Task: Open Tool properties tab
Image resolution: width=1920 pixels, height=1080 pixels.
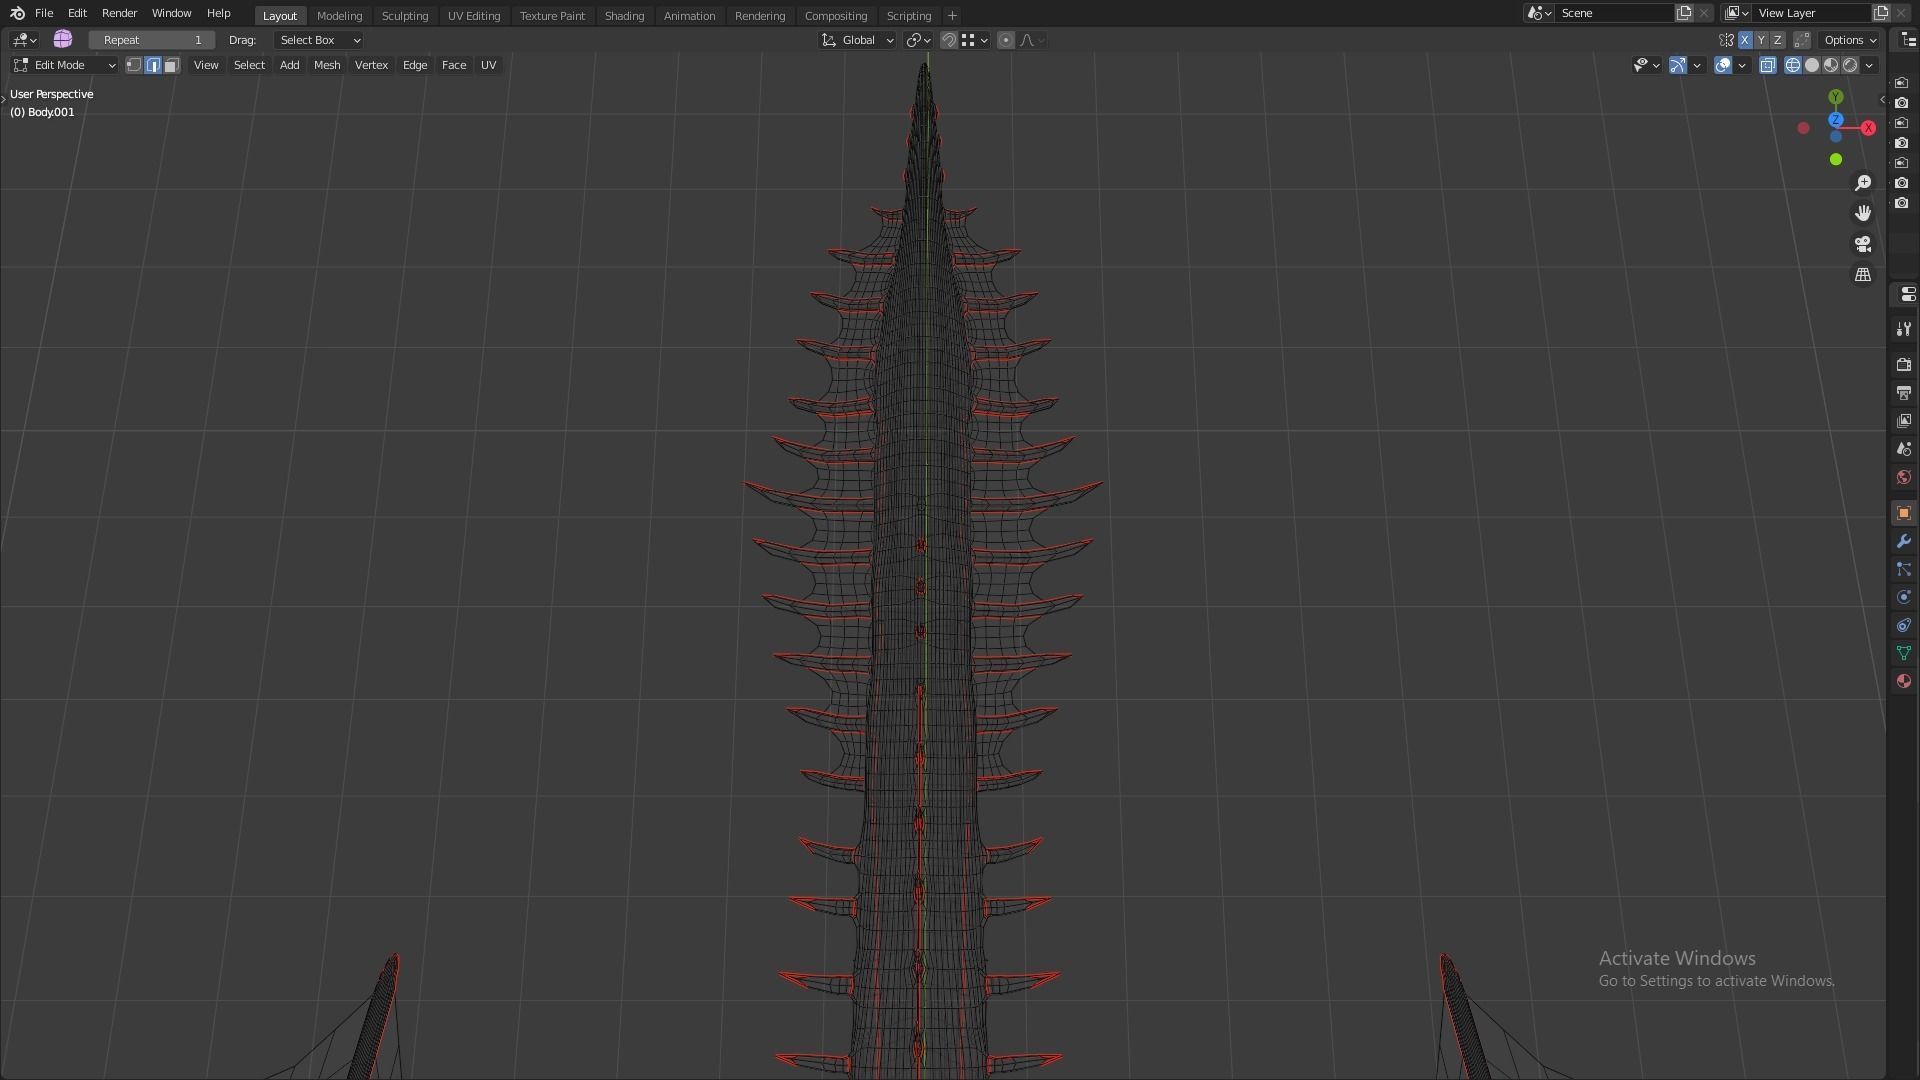Action: (1904, 329)
